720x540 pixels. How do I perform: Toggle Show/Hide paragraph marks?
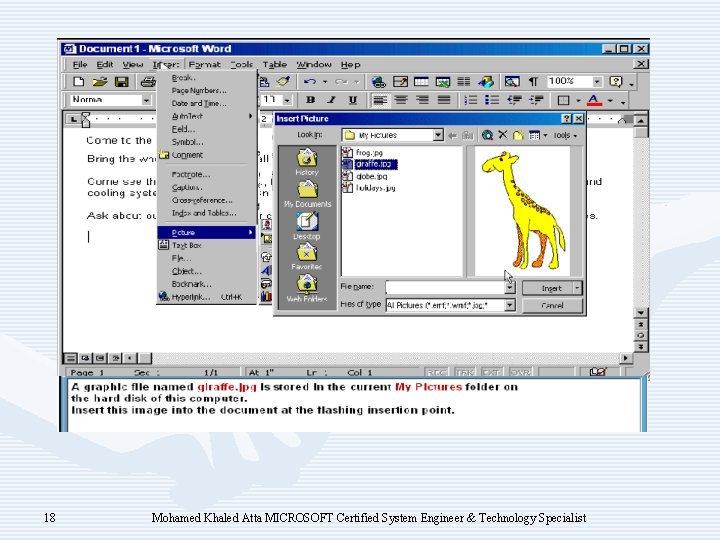coord(533,82)
